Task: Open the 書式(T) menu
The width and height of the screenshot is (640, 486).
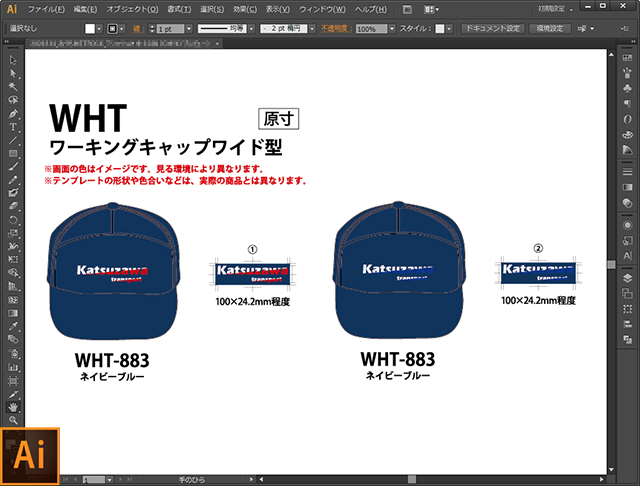Action: point(179,9)
